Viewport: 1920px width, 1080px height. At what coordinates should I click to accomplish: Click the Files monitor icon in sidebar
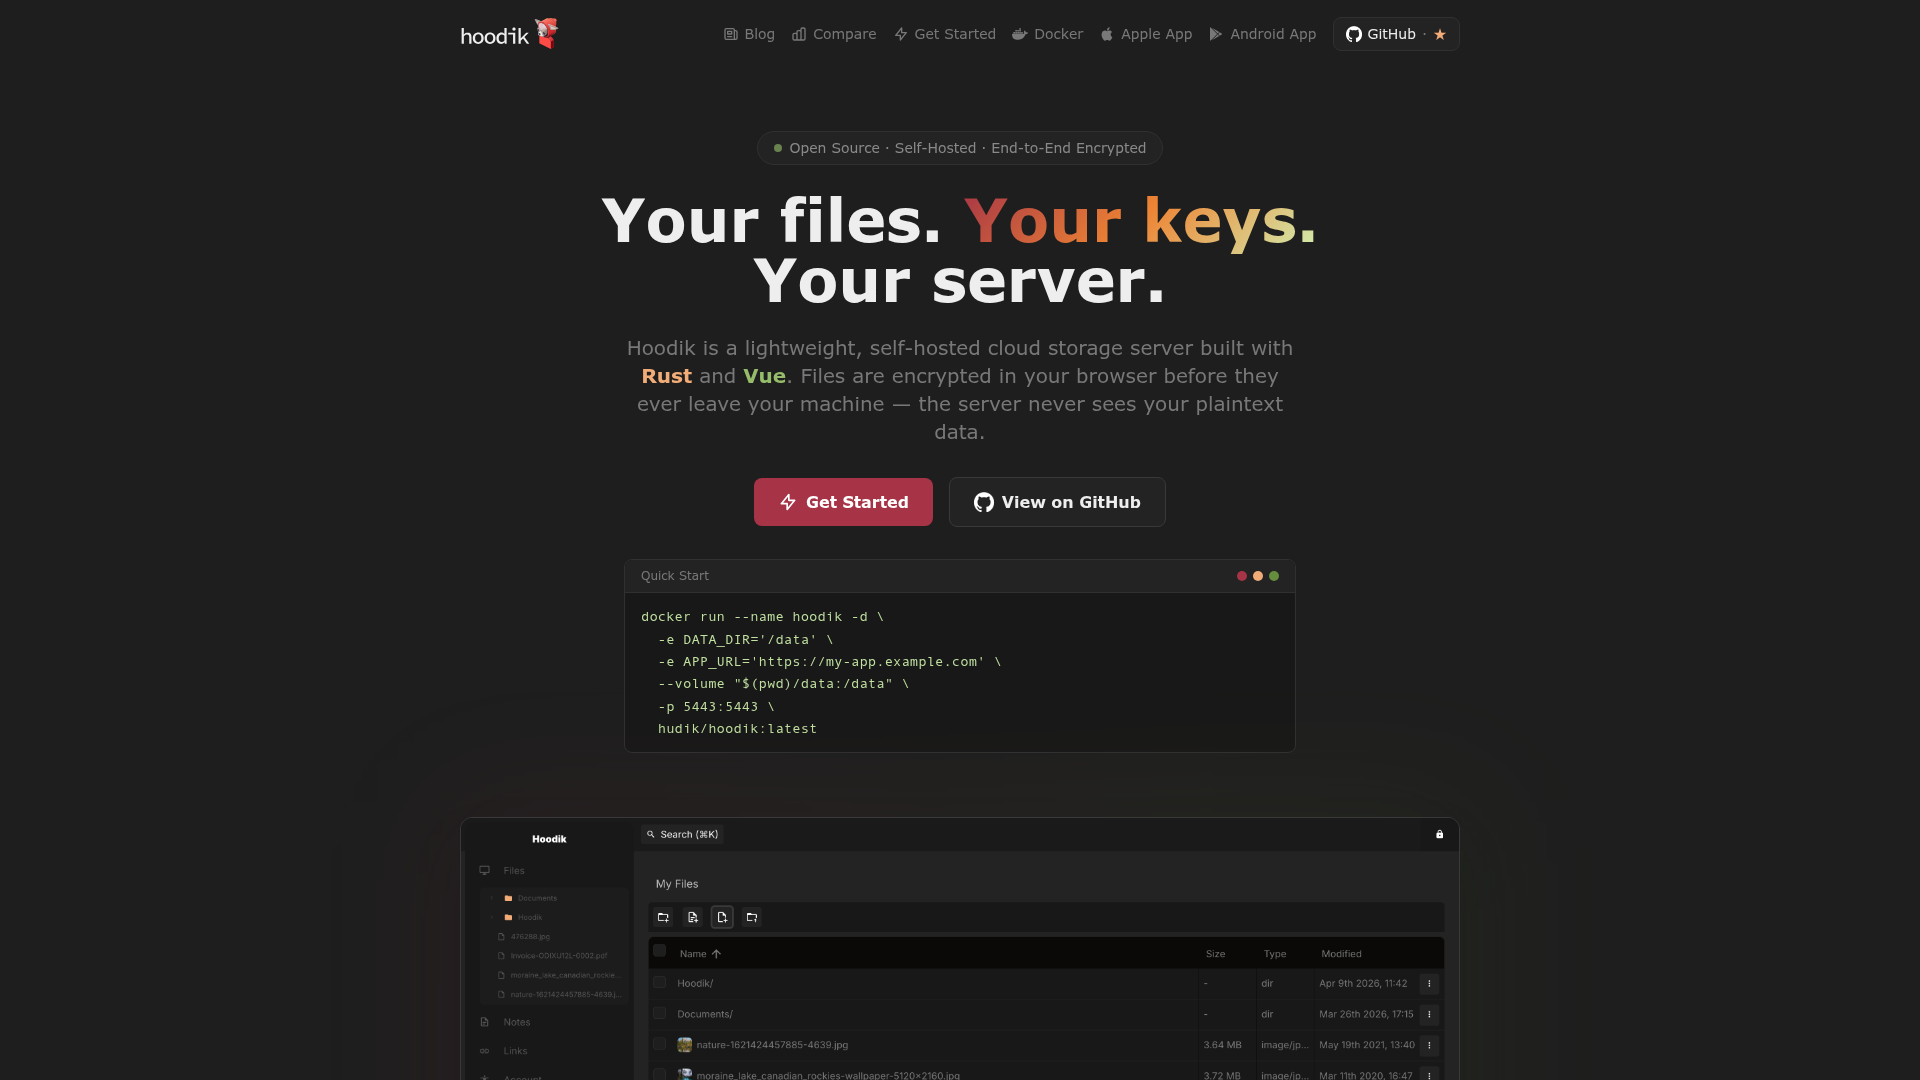(x=485, y=870)
